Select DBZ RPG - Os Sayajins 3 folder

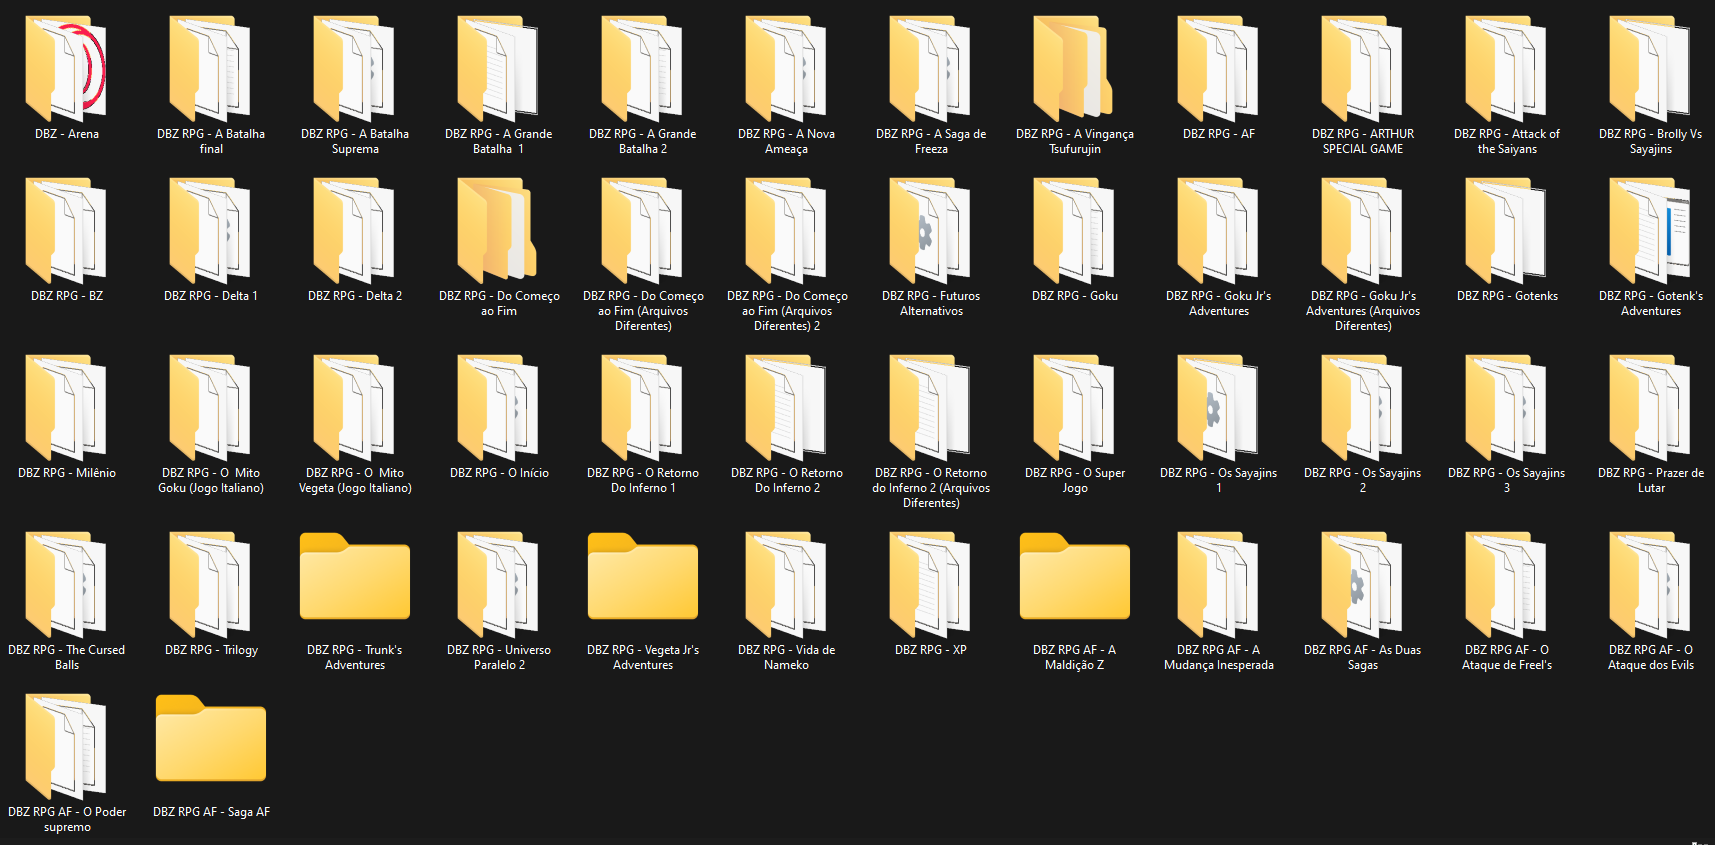(1506, 408)
